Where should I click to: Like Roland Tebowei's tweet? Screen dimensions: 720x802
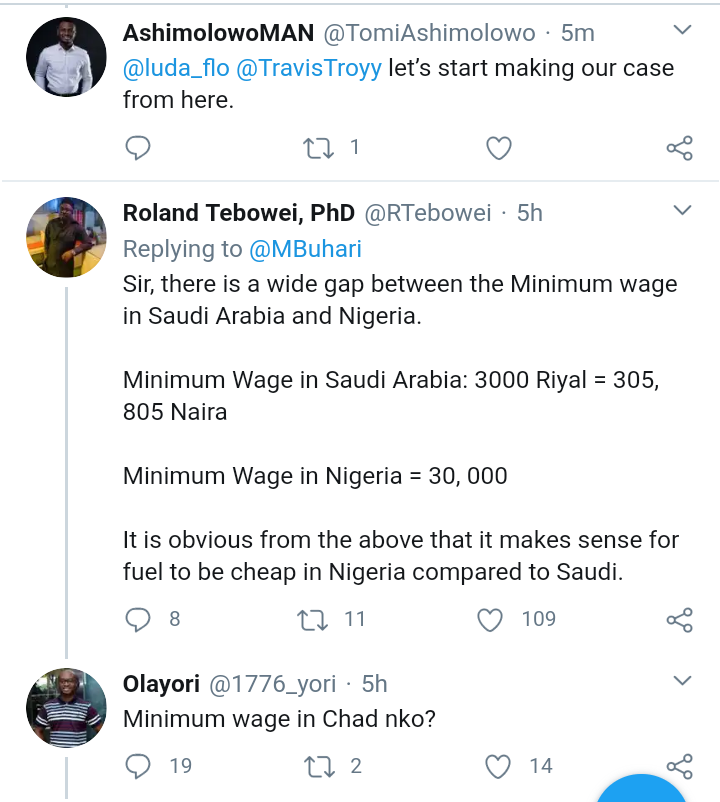[490, 620]
